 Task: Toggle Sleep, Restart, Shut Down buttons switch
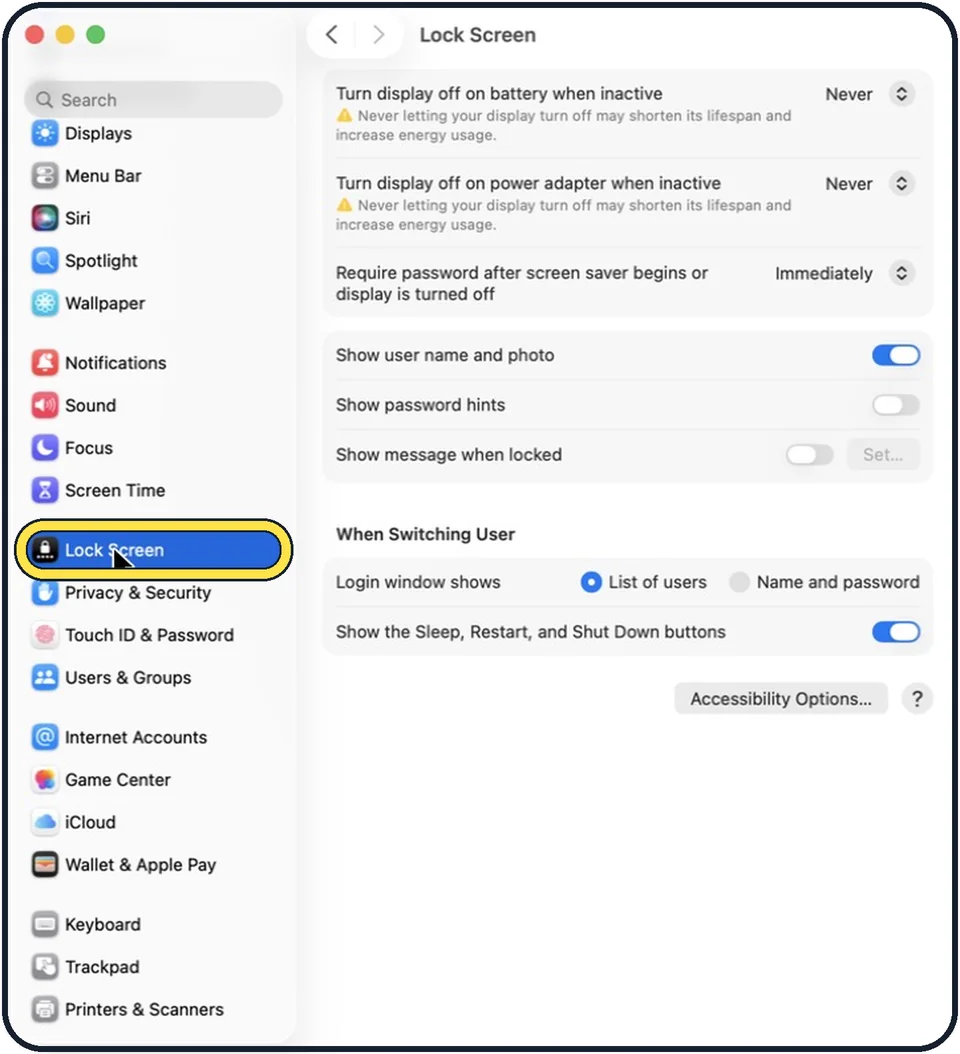click(x=895, y=632)
